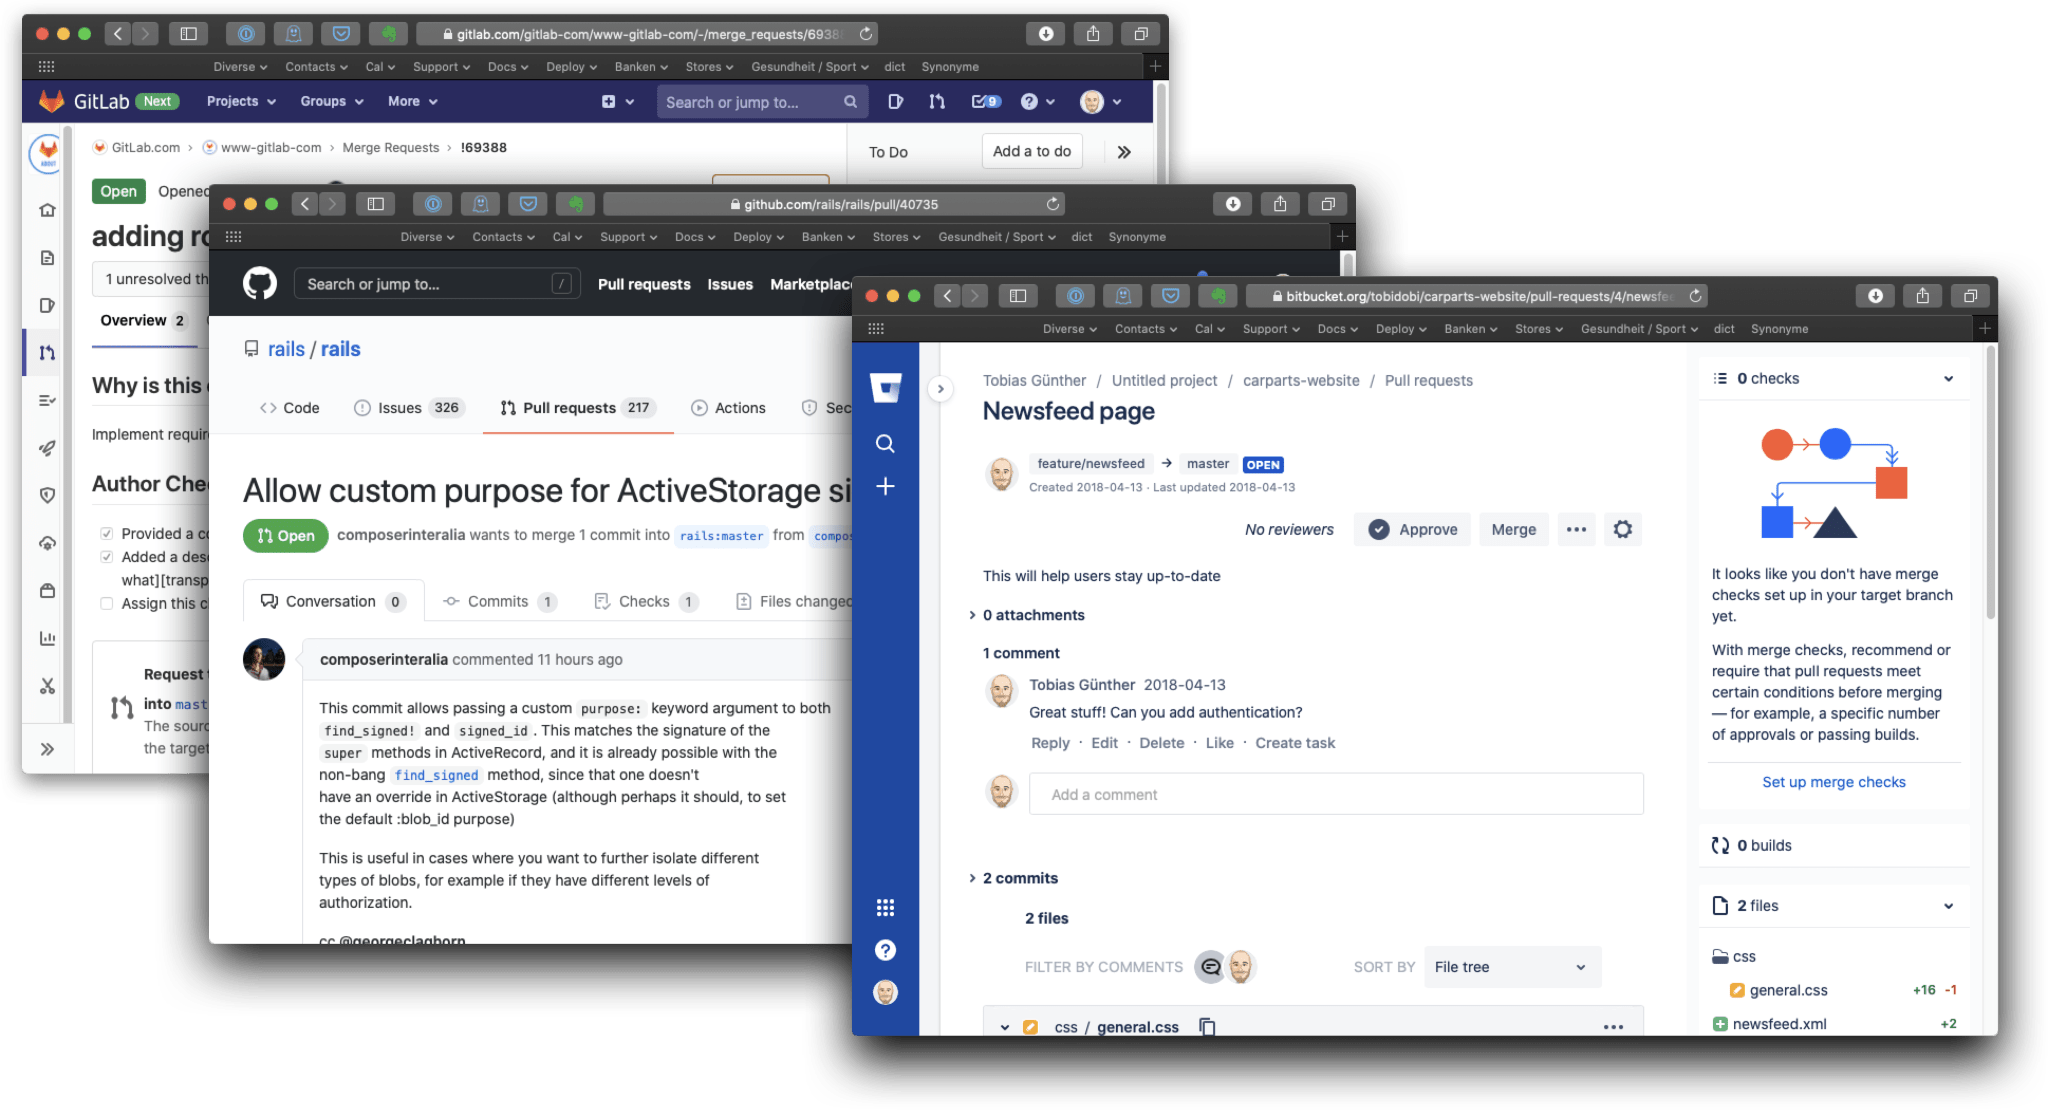Viewport: 2048px width, 1110px height.
Task: Collapse the 2 files panel chevron
Action: (x=1948, y=906)
